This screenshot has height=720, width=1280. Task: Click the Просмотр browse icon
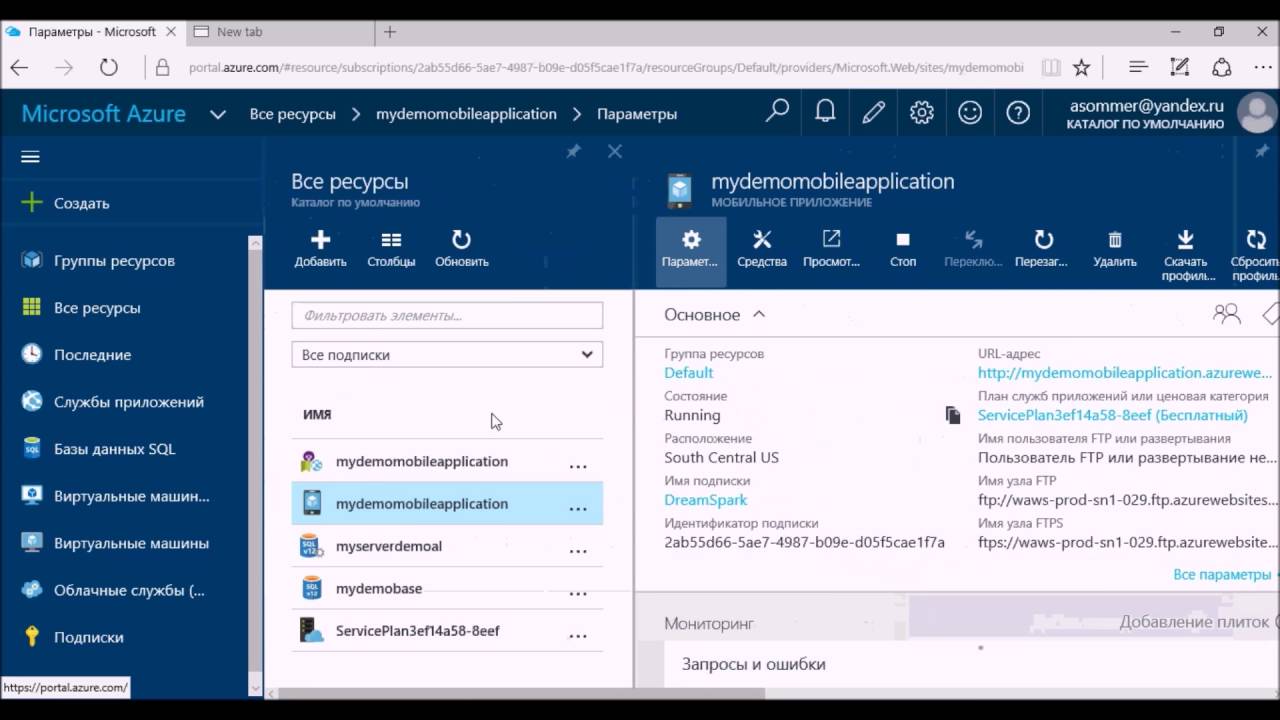pos(832,240)
